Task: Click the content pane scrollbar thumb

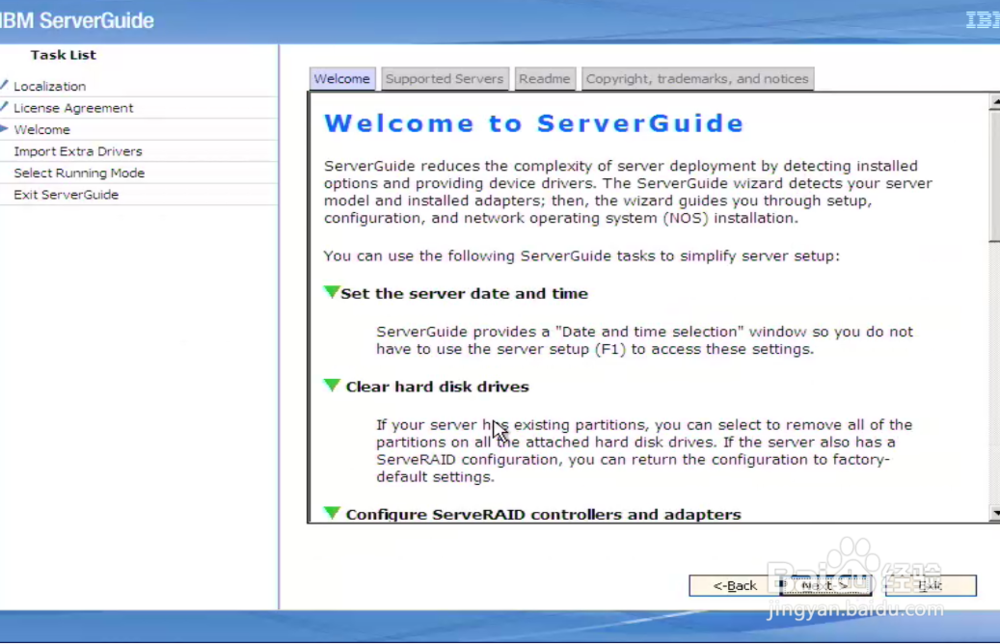Action: pos(995,175)
